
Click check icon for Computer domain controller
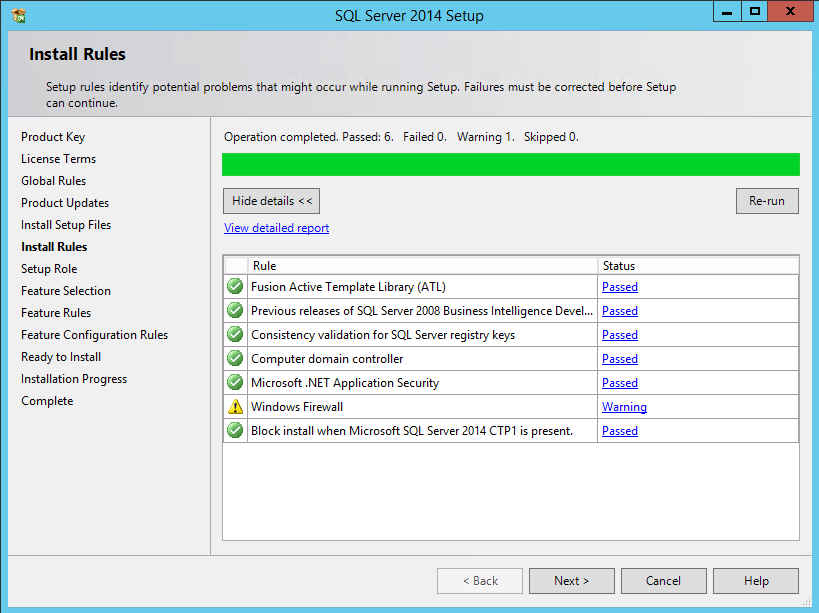[235, 358]
